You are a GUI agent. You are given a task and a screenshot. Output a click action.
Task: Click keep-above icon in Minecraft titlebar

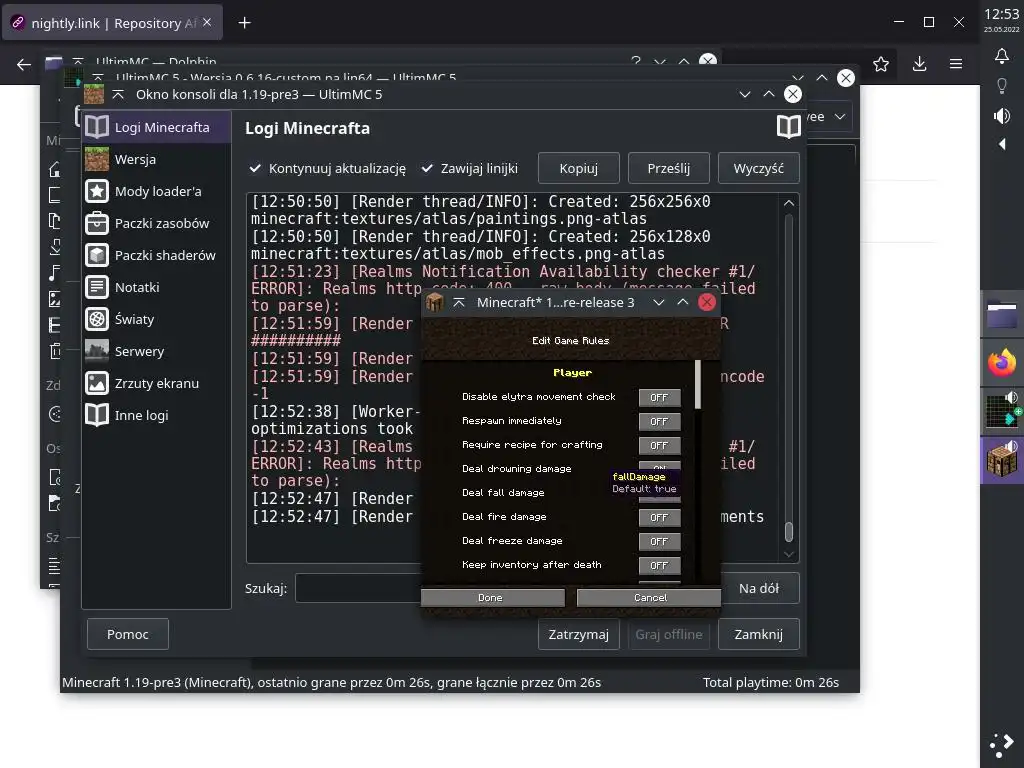459,302
